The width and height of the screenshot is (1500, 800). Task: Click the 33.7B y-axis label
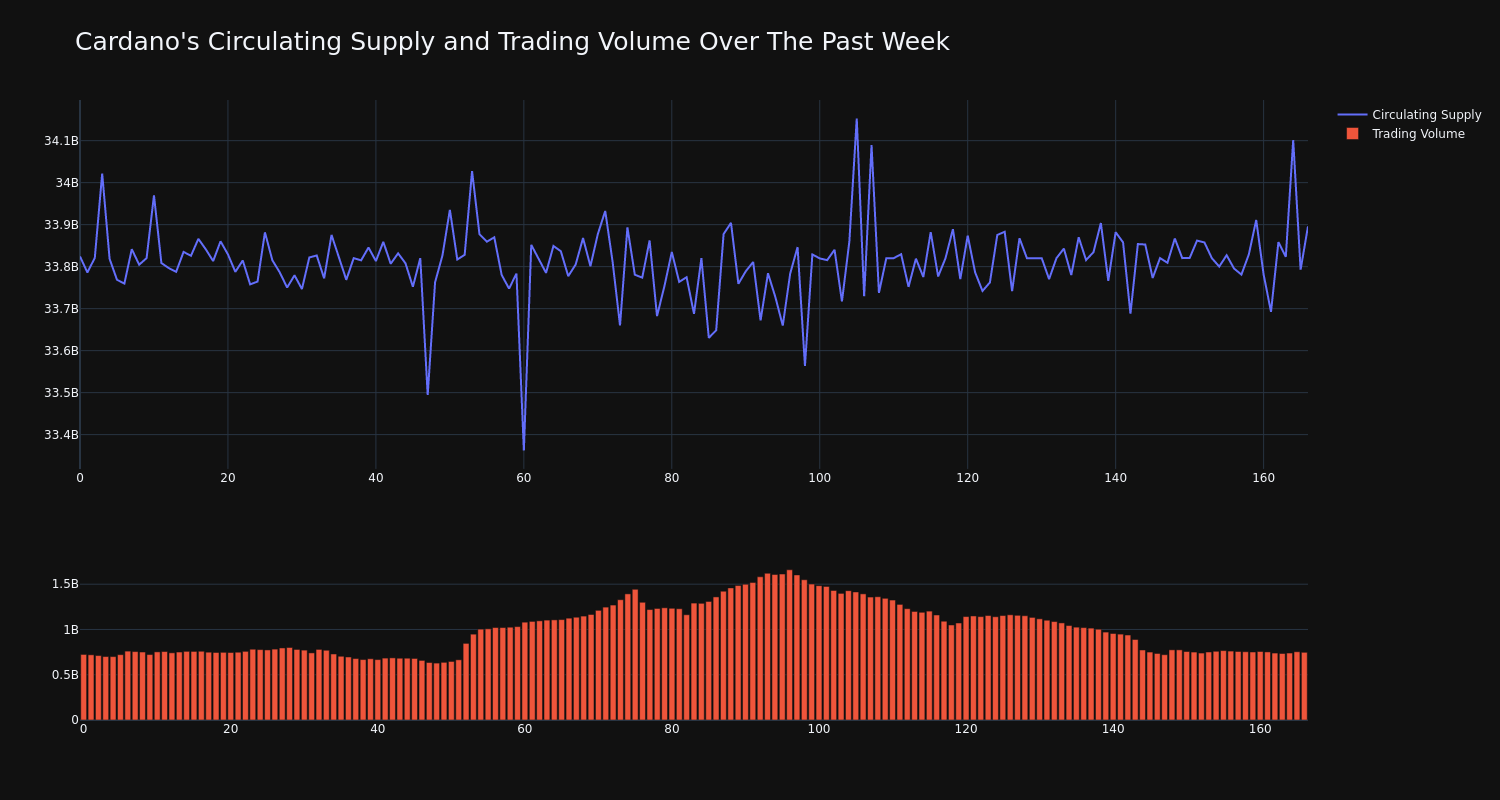point(61,309)
